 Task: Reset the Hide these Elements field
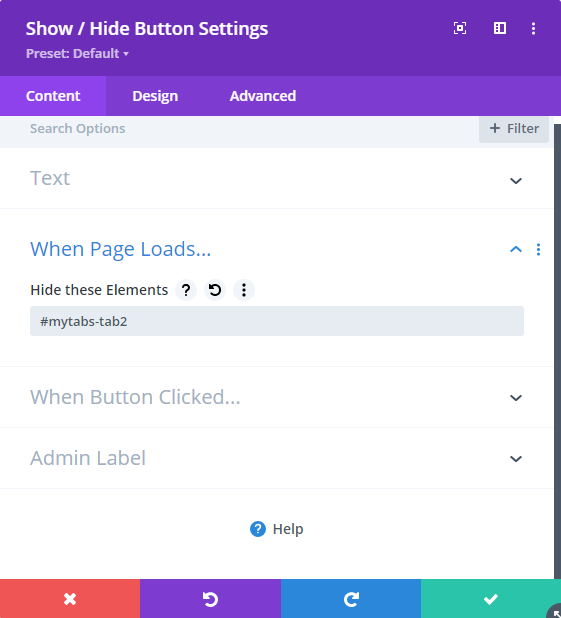point(215,290)
